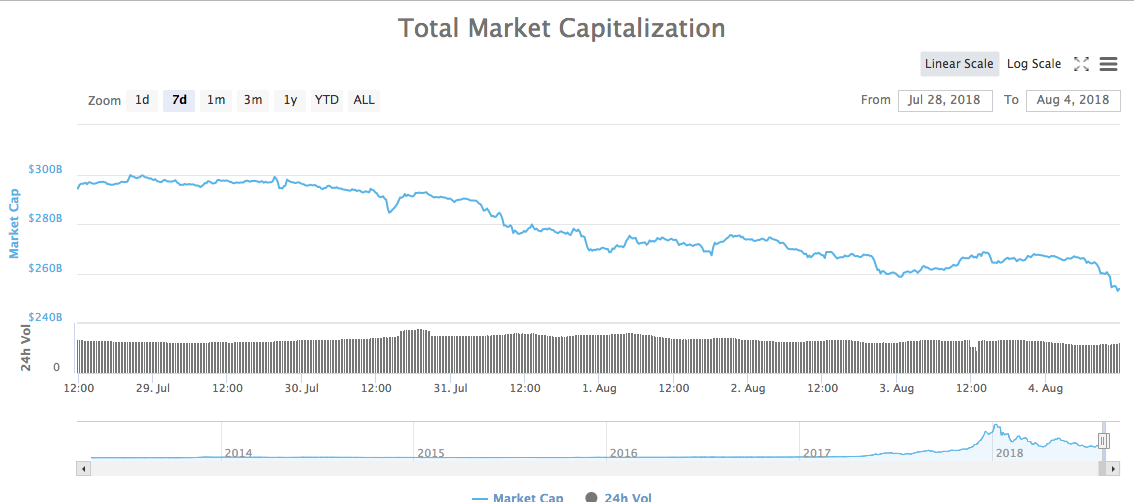Screen dimensions: 1134x502
Task: Click the 2018 peak in navigator
Action: click(996, 428)
